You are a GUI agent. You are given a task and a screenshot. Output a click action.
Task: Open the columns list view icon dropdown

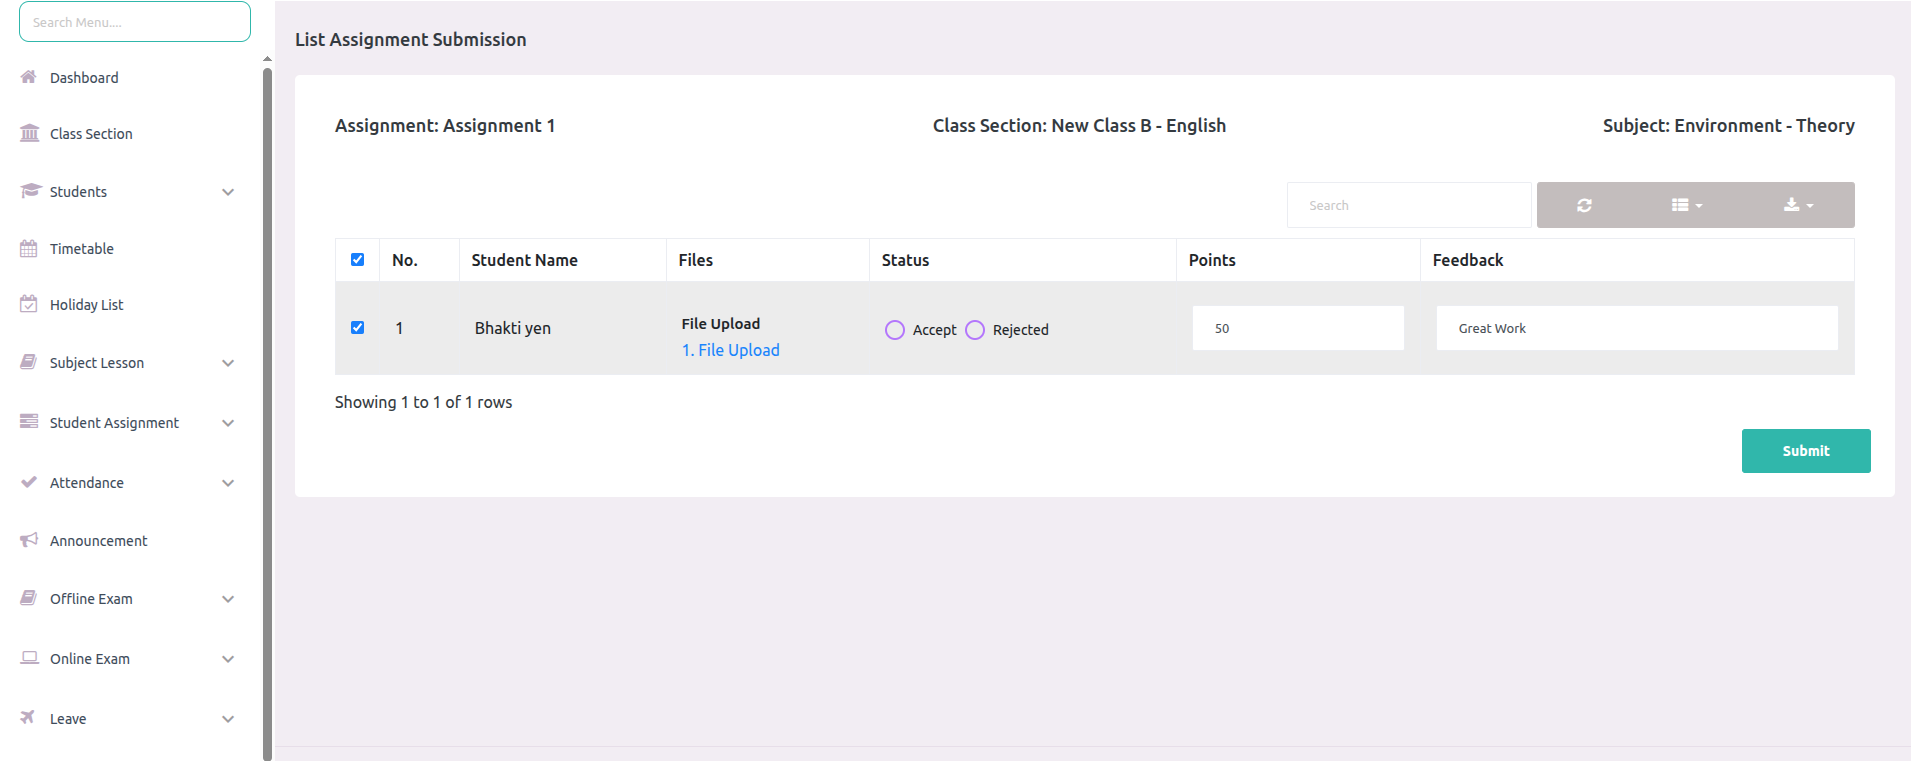point(1686,205)
